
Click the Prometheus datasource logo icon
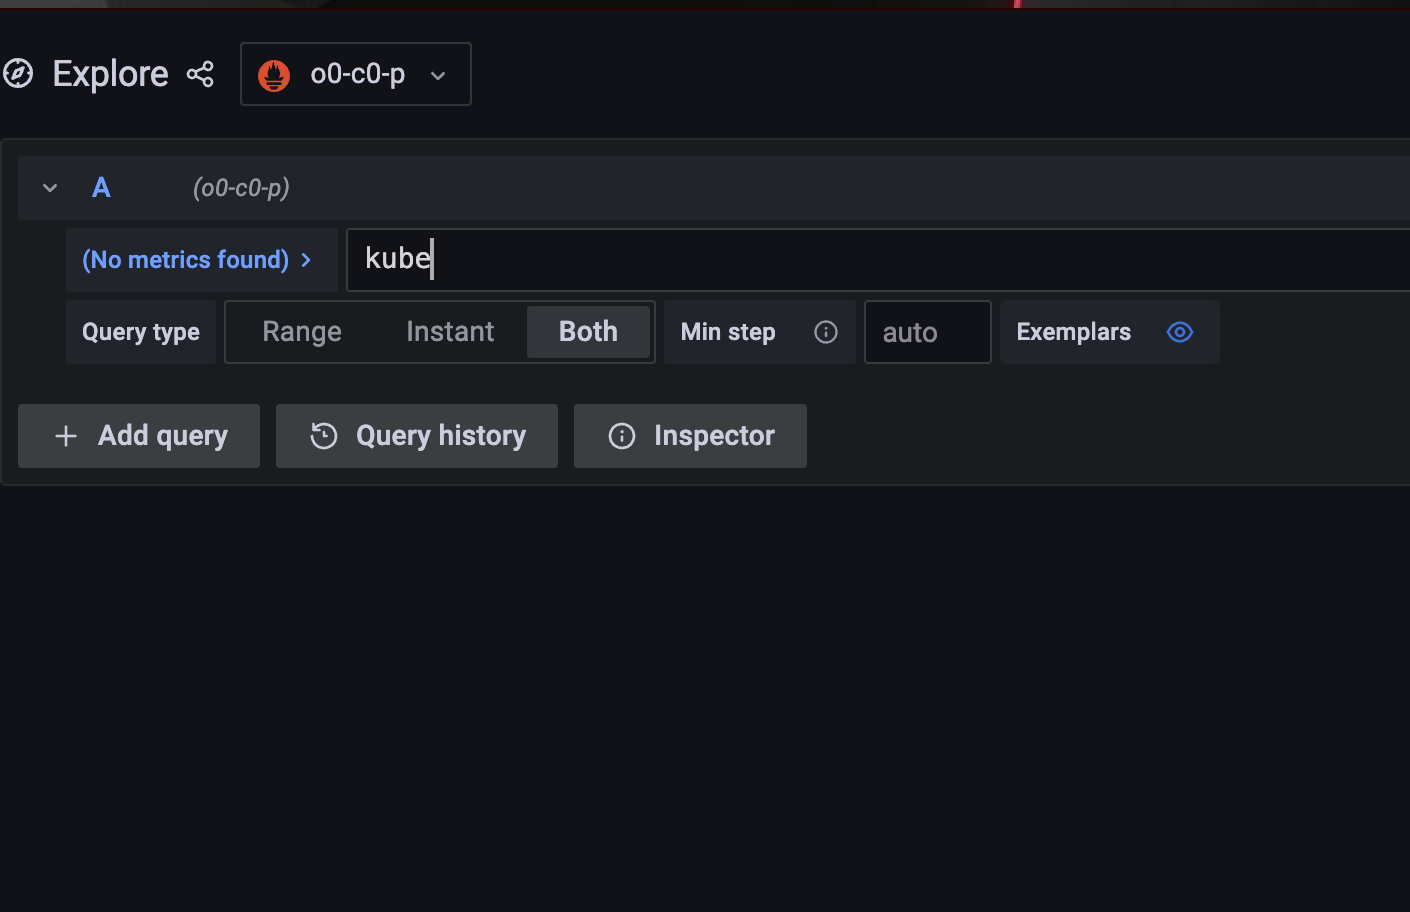coord(274,74)
